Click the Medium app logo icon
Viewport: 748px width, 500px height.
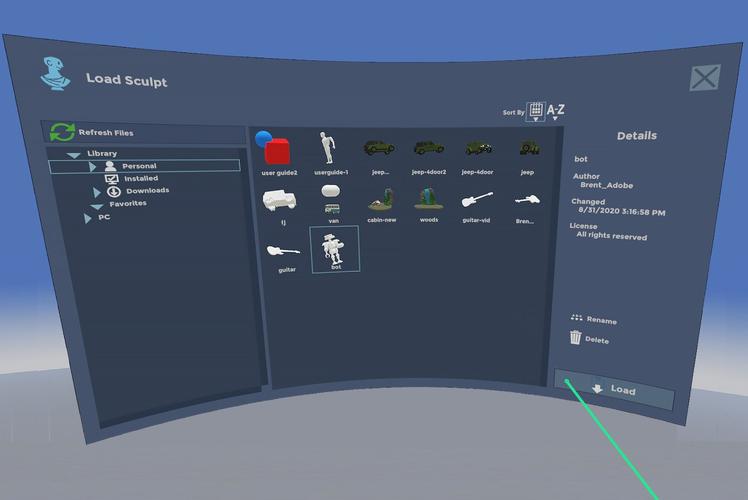point(54,74)
